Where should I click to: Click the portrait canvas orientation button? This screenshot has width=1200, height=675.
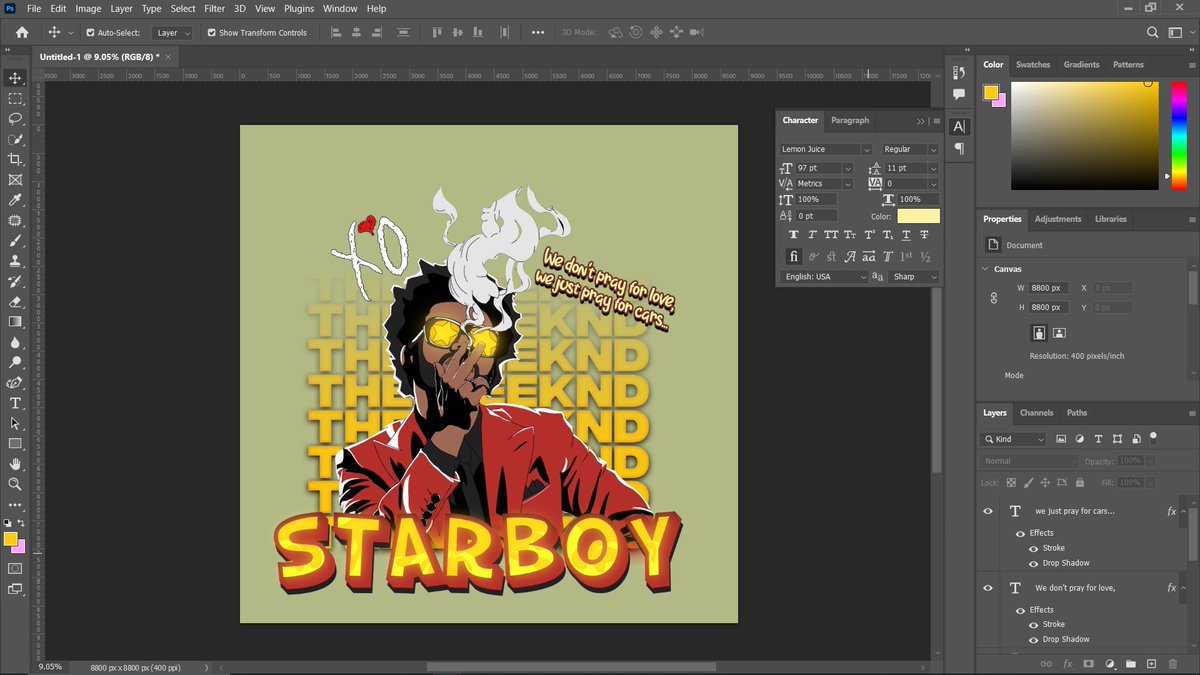pyautogui.click(x=1039, y=332)
